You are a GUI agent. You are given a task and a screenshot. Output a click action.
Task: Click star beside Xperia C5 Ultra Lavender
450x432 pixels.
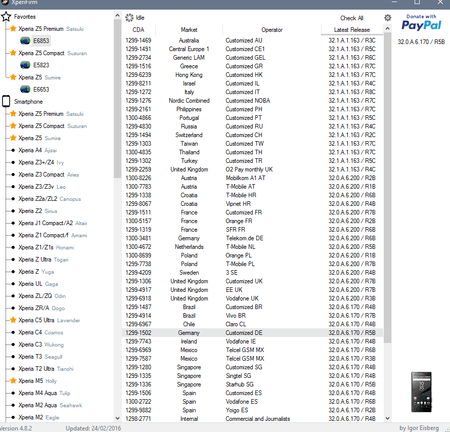point(13,320)
